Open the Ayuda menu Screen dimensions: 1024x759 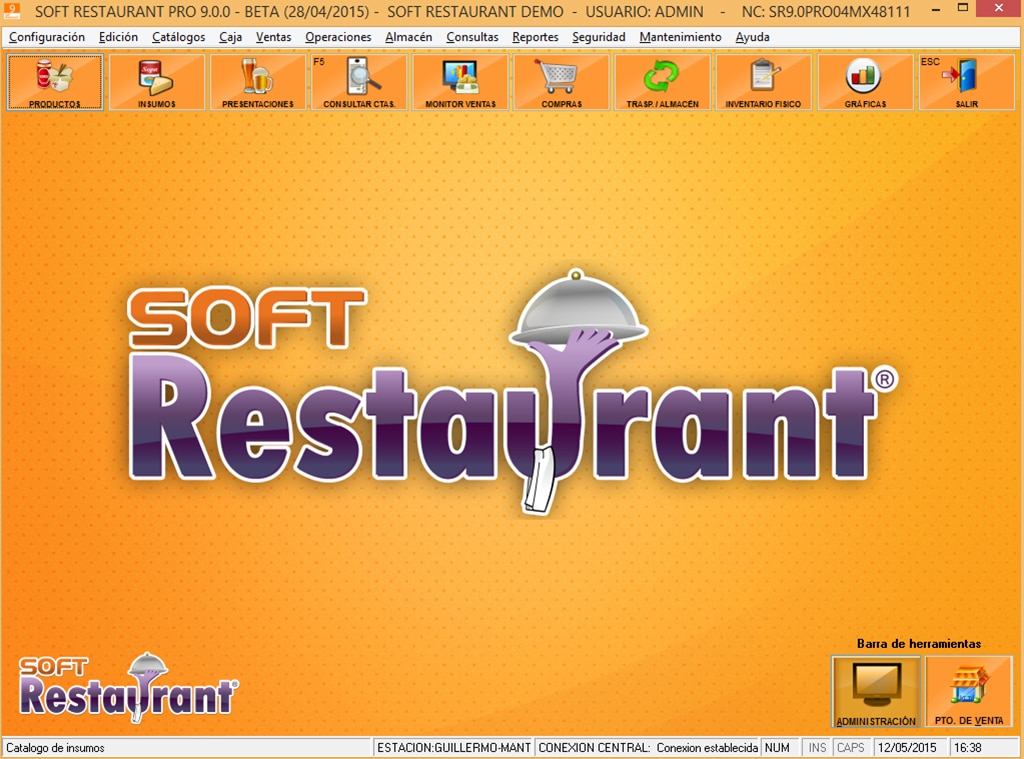(752, 37)
